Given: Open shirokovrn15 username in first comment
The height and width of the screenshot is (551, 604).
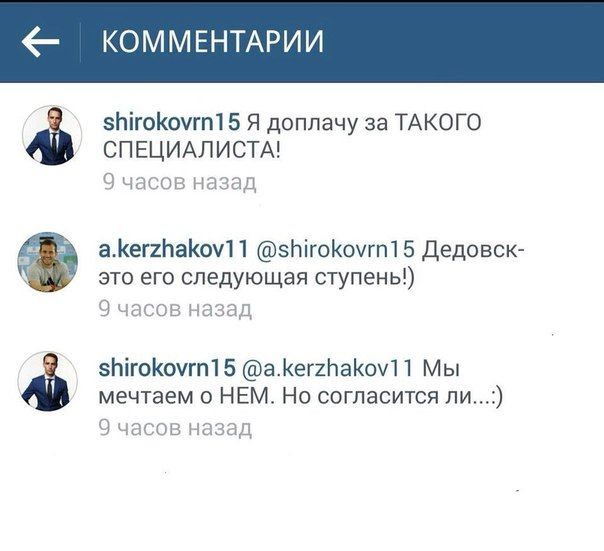Looking at the screenshot, I should (171, 123).
